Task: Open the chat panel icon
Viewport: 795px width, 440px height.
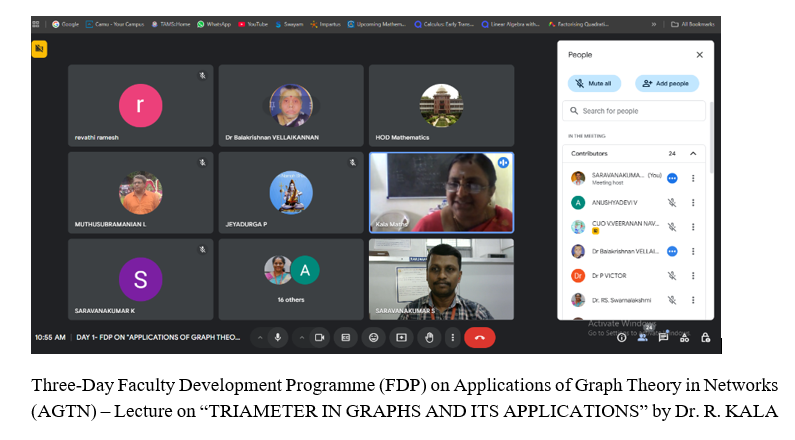Action: point(663,338)
